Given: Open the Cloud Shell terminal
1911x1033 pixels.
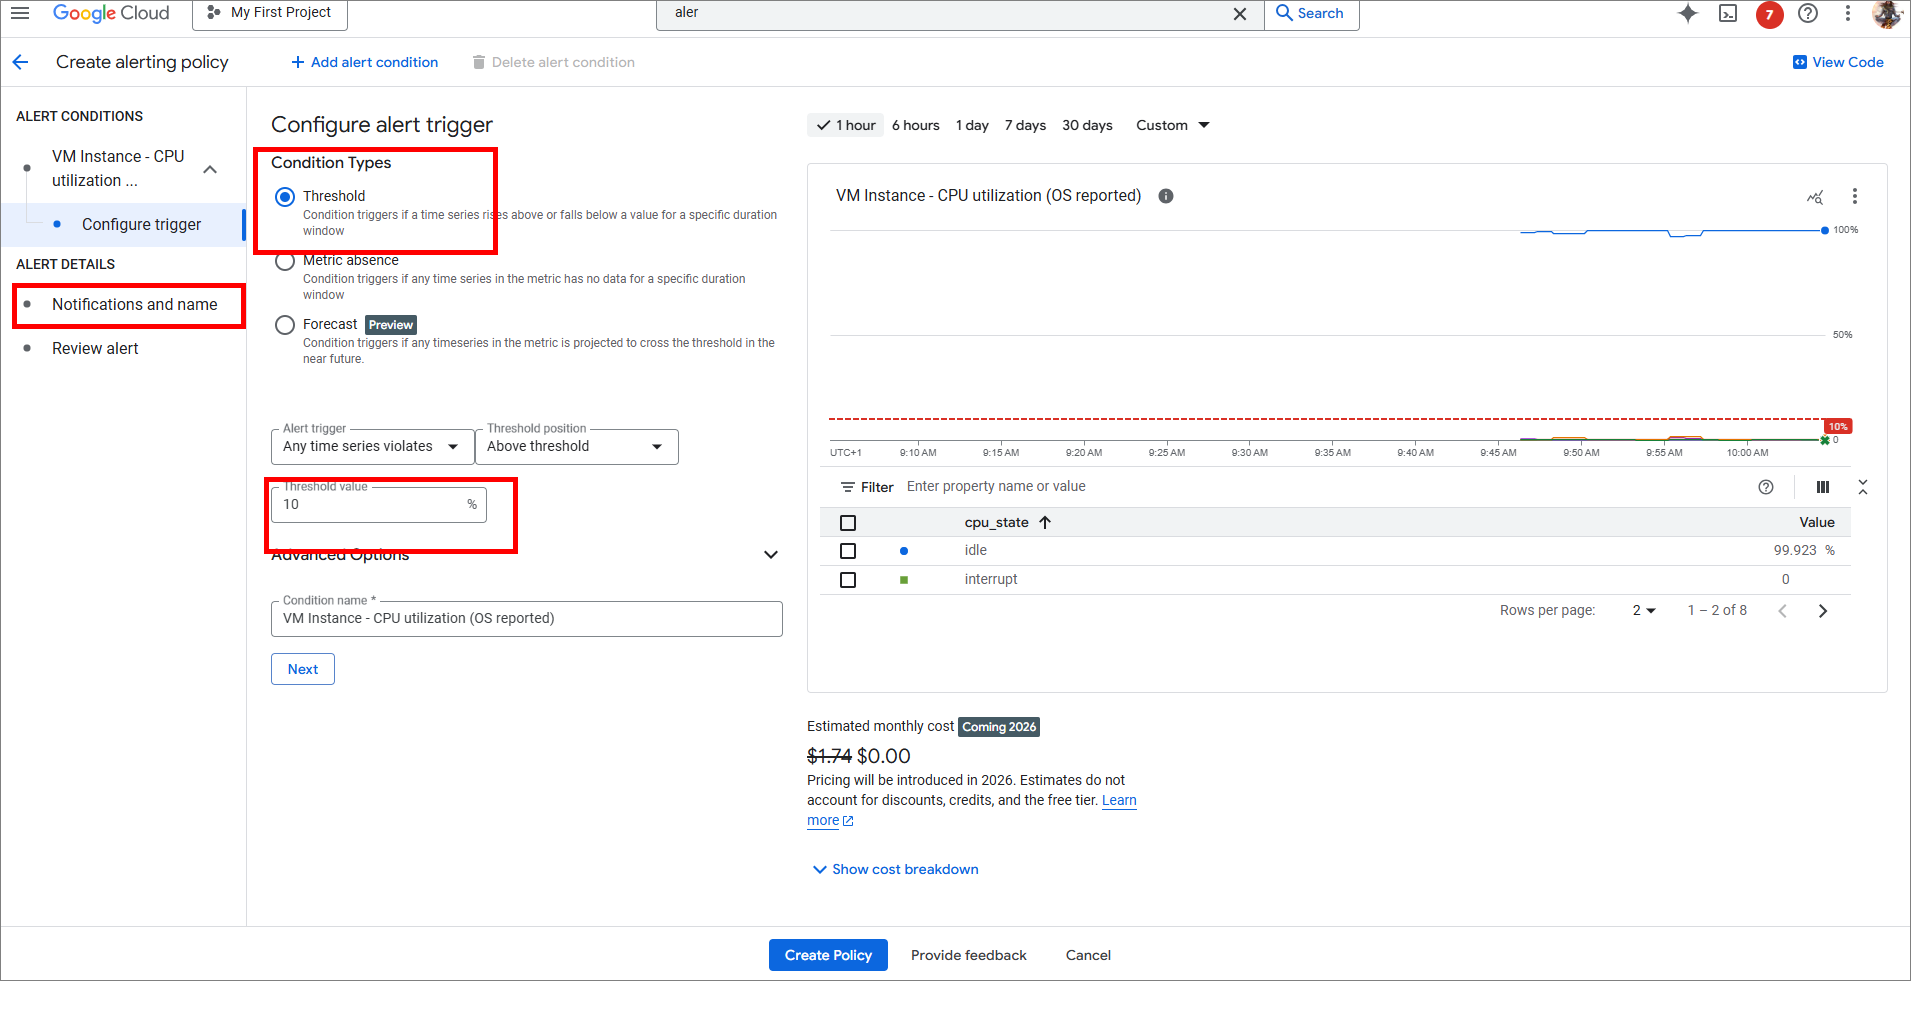Looking at the screenshot, I should pyautogui.click(x=1728, y=14).
